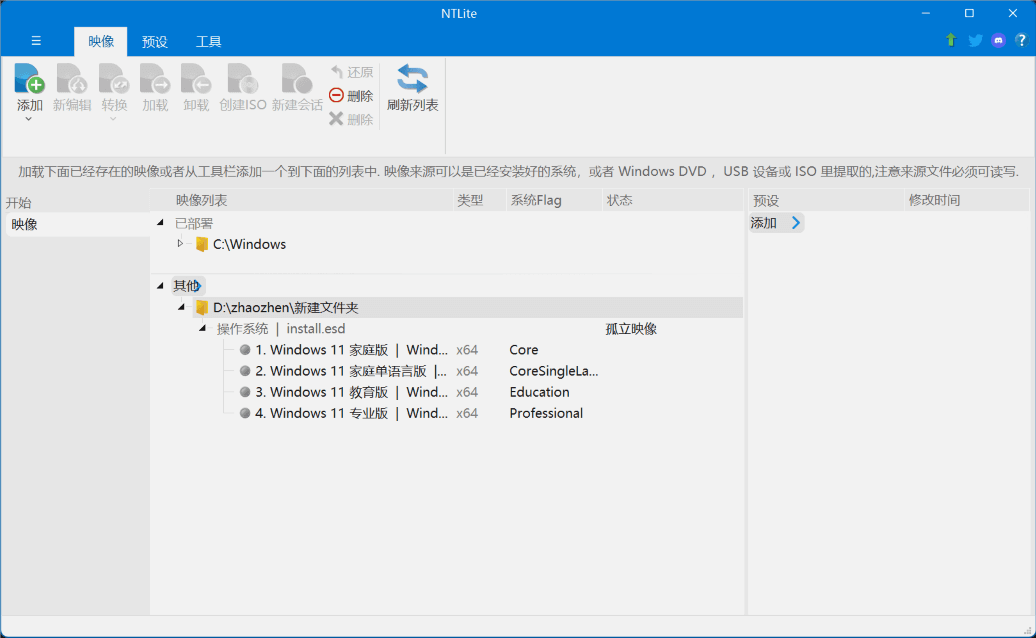Expand the C:\Windows tree node

pos(180,244)
